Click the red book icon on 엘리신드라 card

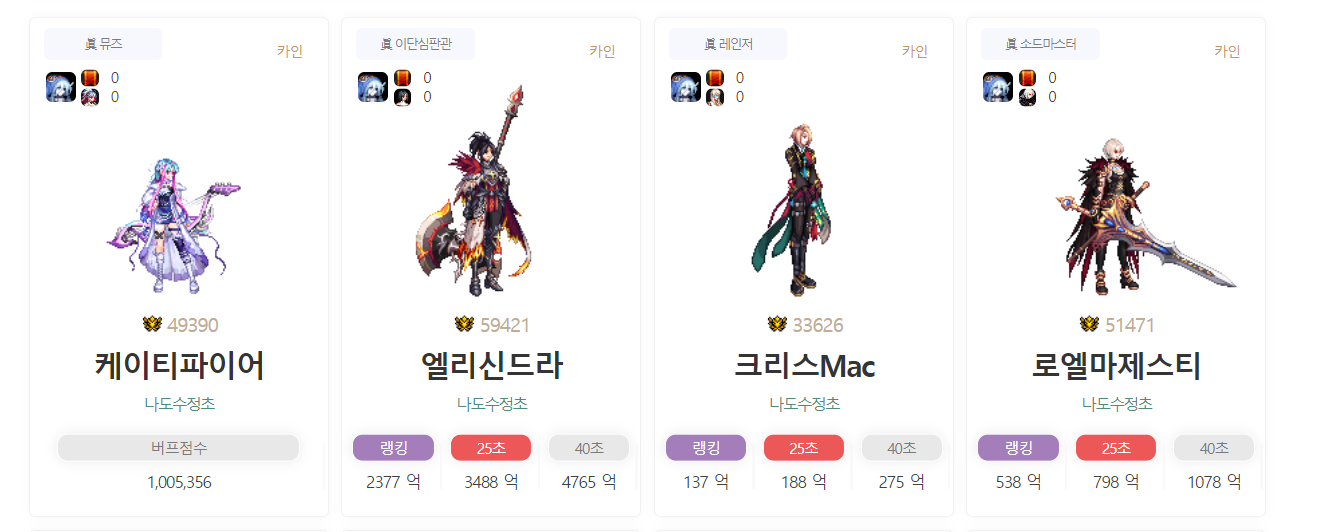tap(402, 77)
